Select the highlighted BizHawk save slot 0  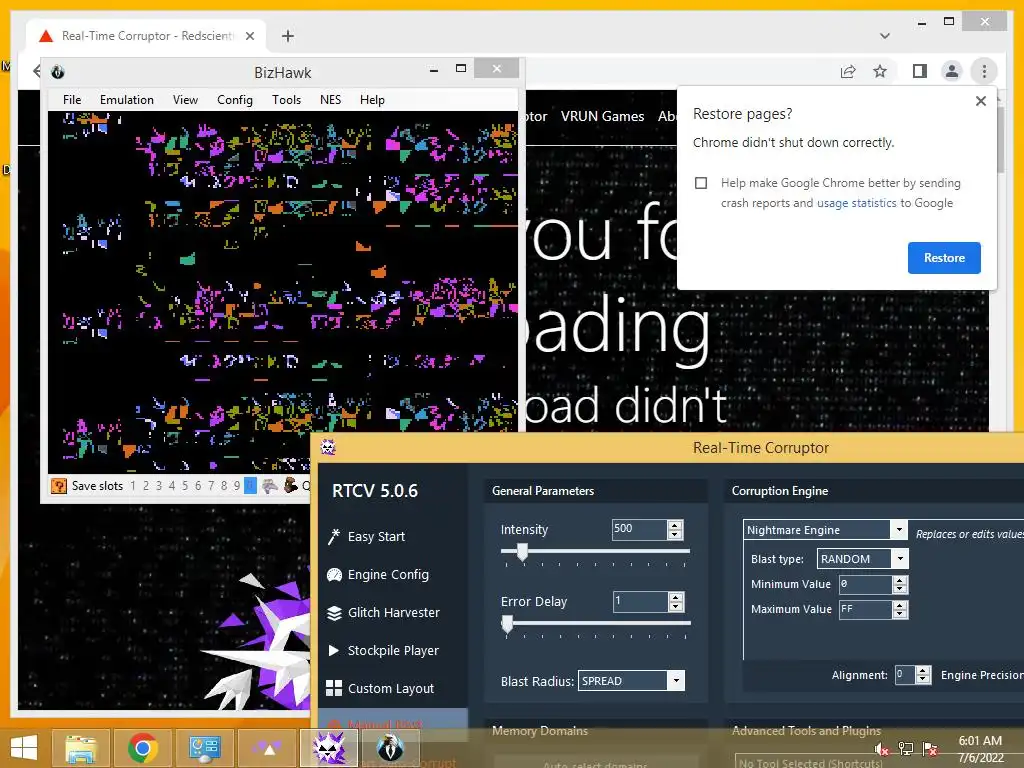[250, 486]
